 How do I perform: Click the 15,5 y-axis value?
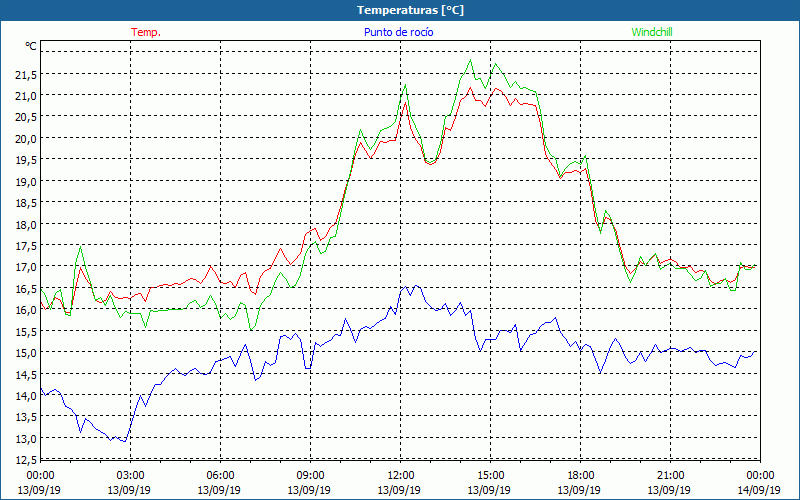[26, 331]
